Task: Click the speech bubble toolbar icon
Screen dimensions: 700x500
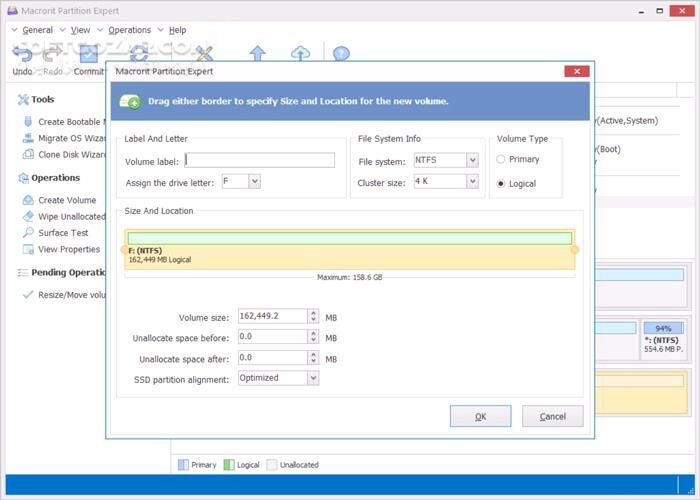Action: point(341,54)
